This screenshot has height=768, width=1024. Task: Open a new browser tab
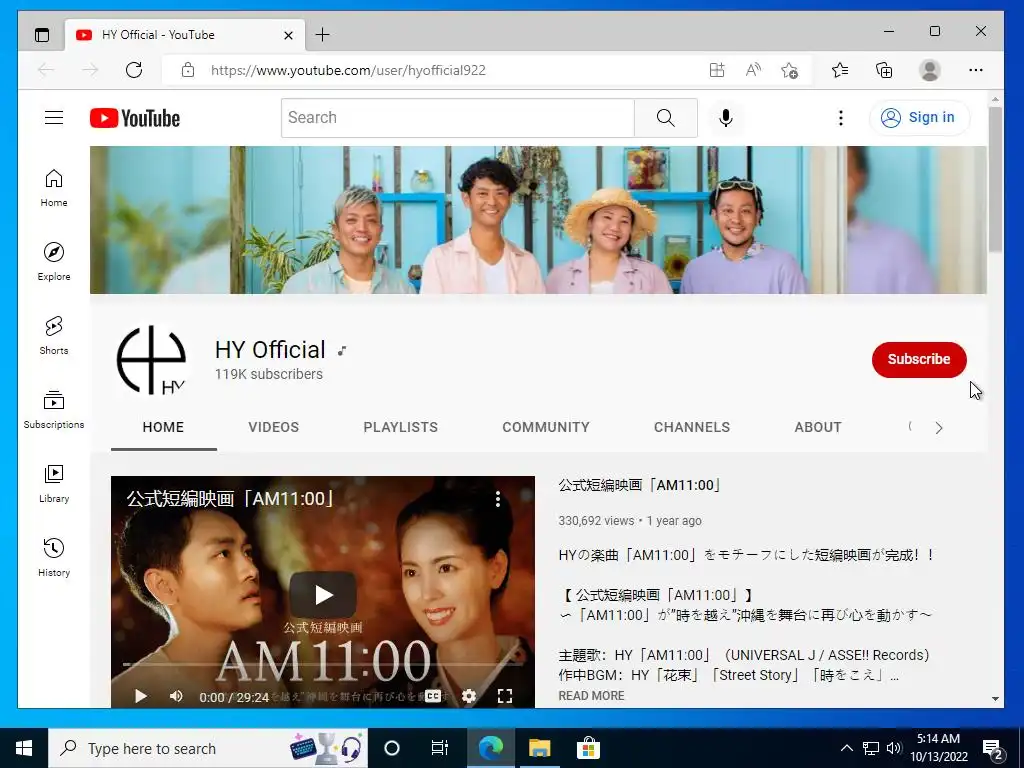(x=322, y=35)
